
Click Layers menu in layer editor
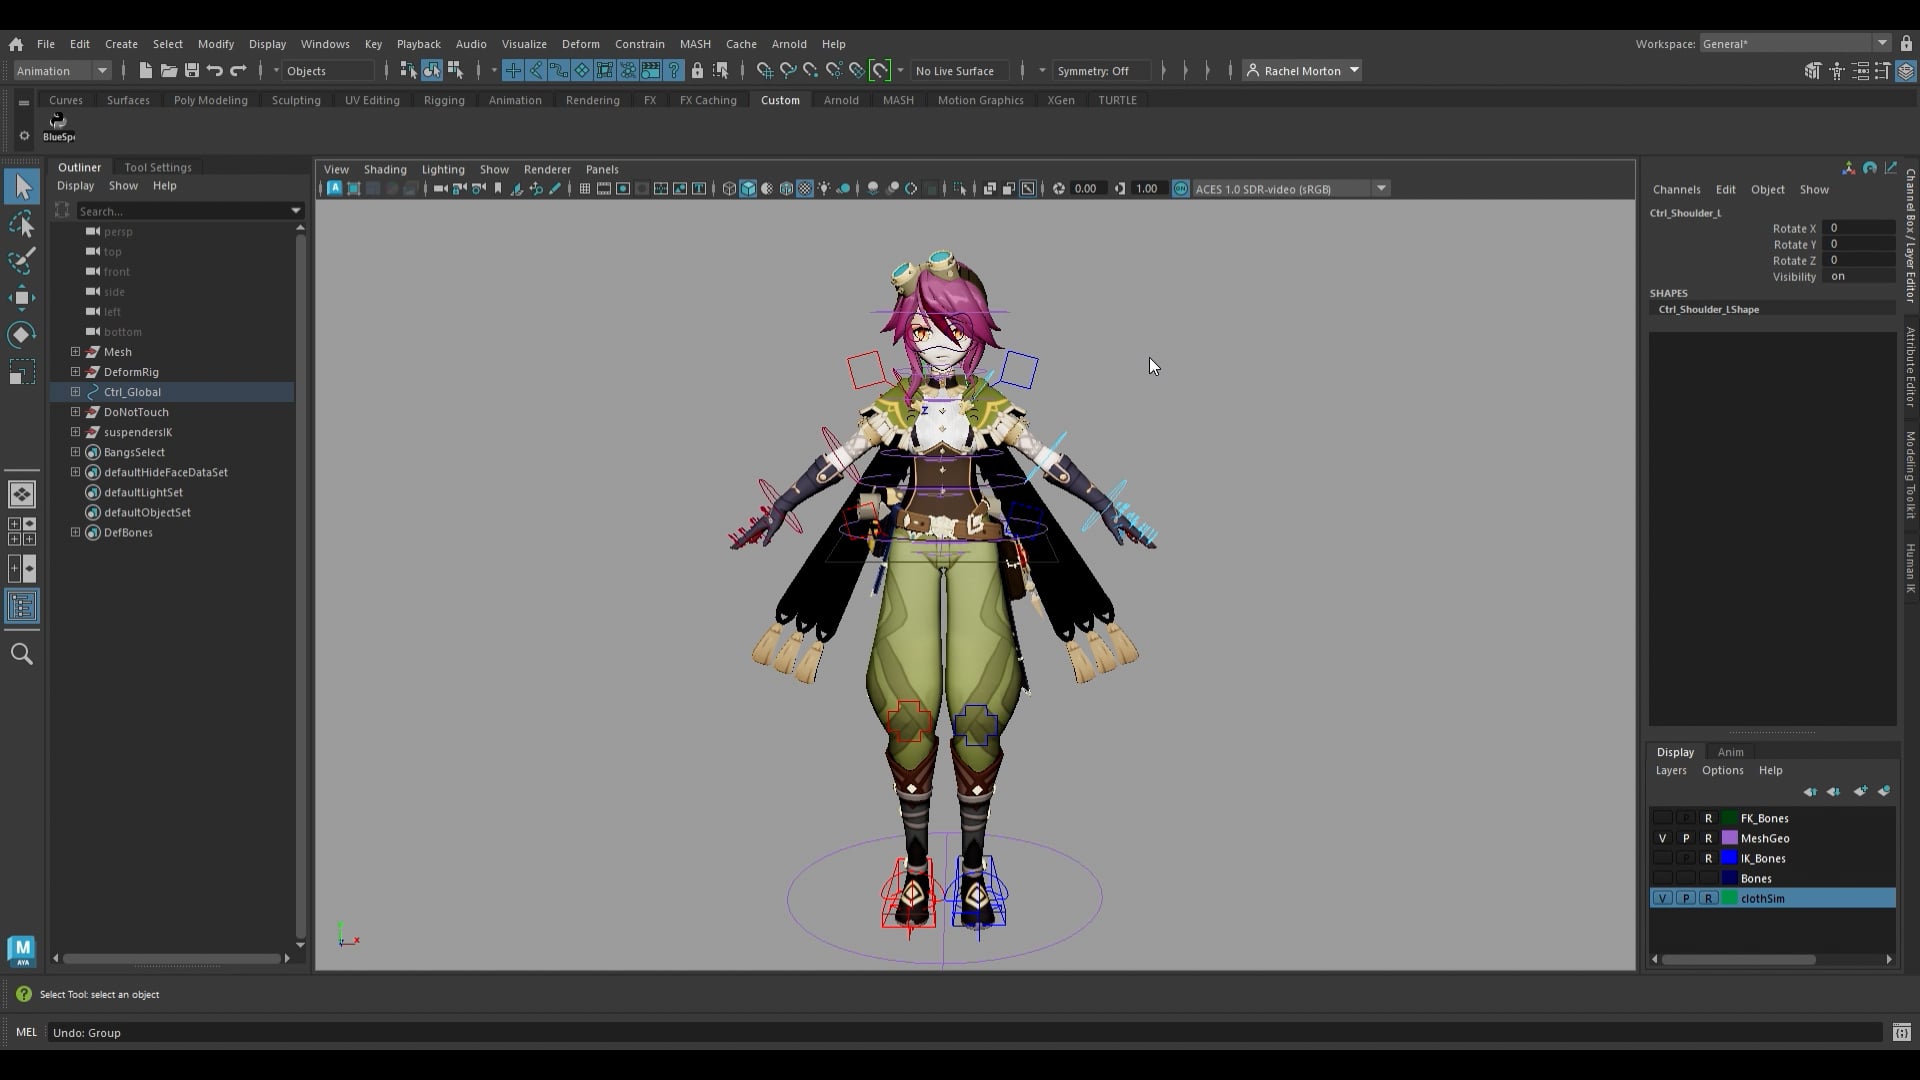(x=1671, y=770)
